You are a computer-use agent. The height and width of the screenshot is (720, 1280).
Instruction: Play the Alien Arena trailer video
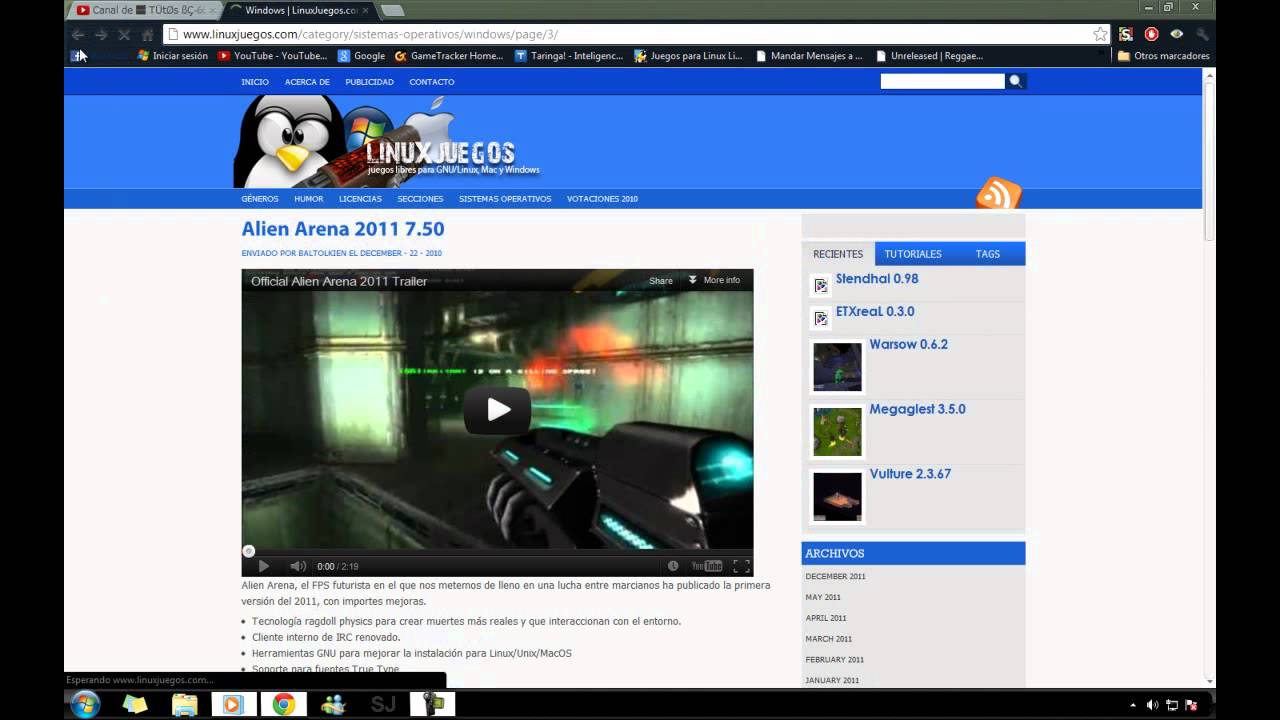click(x=497, y=410)
